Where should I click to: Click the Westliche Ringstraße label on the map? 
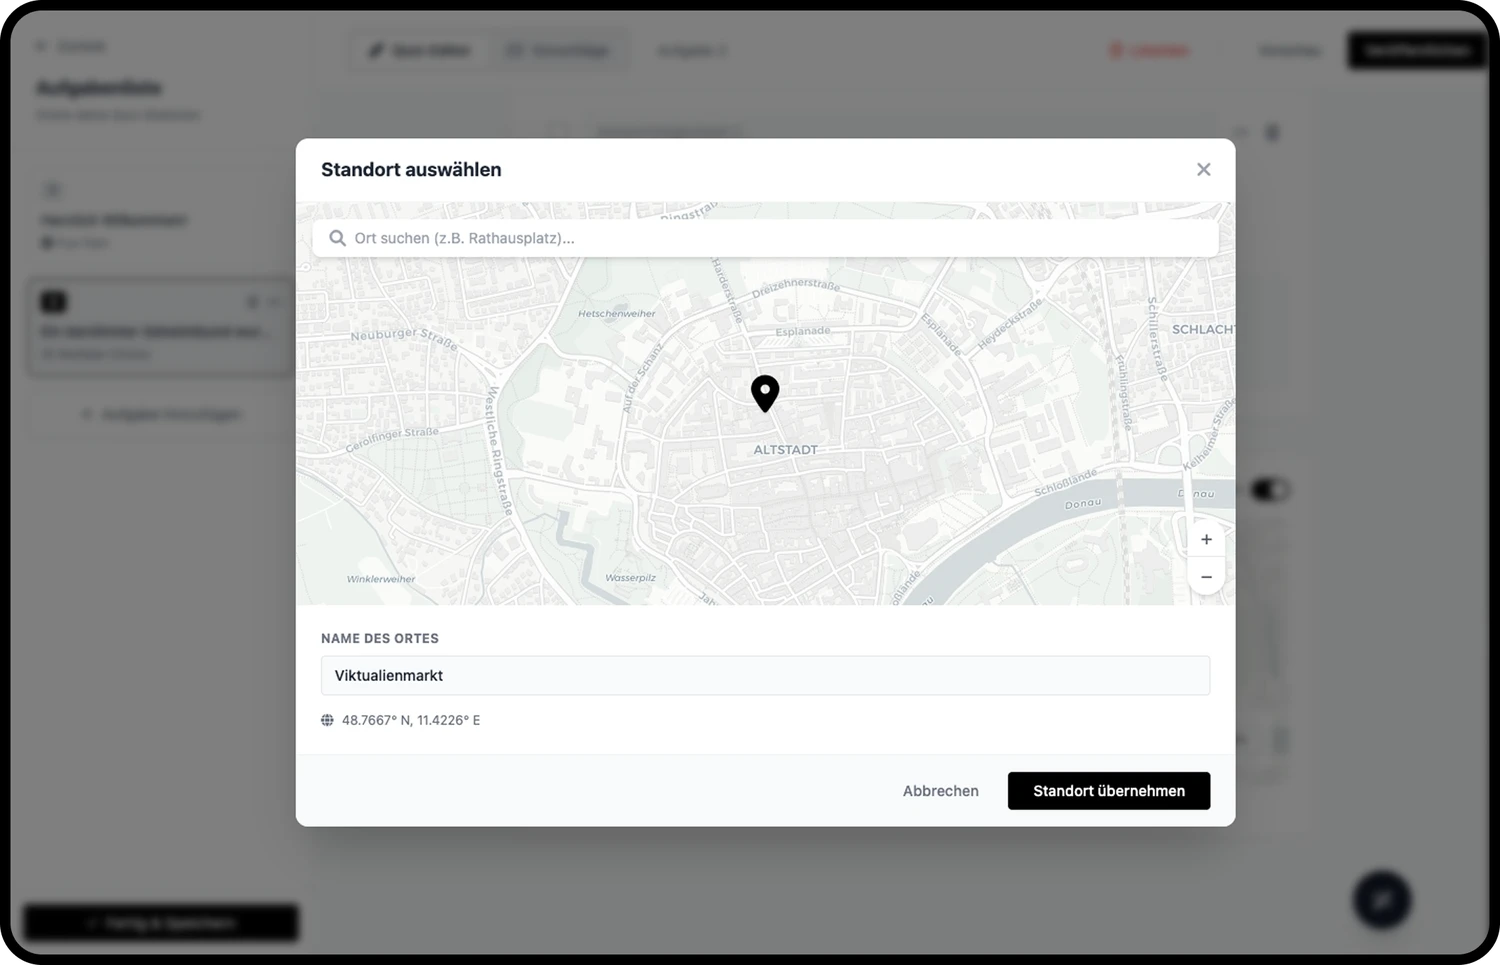point(499,452)
